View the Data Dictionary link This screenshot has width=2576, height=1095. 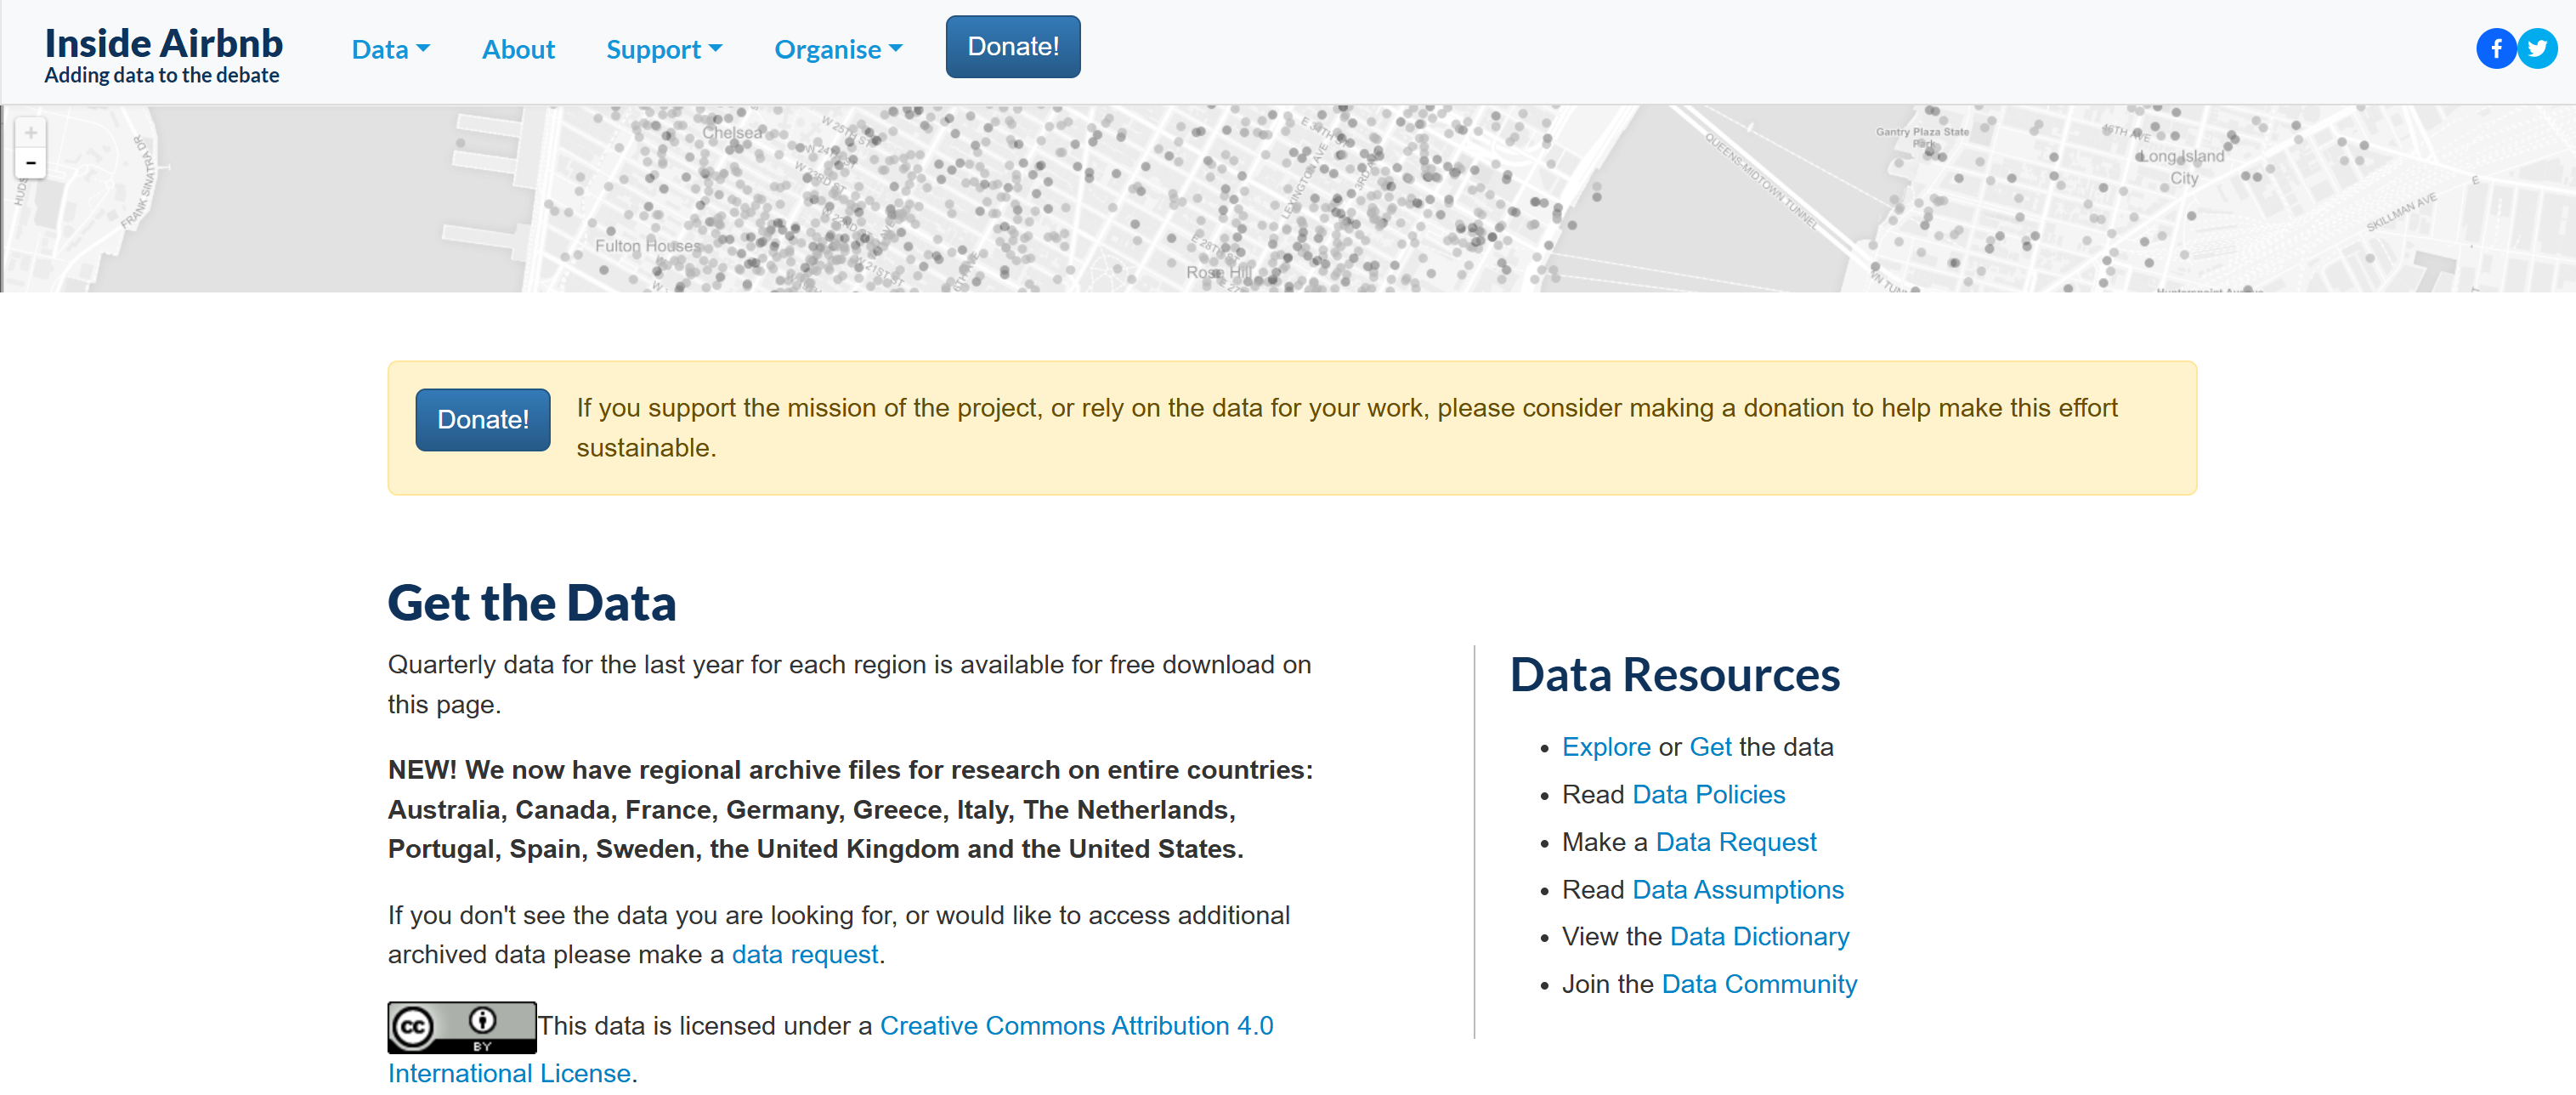pyautogui.click(x=1759, y=936)
